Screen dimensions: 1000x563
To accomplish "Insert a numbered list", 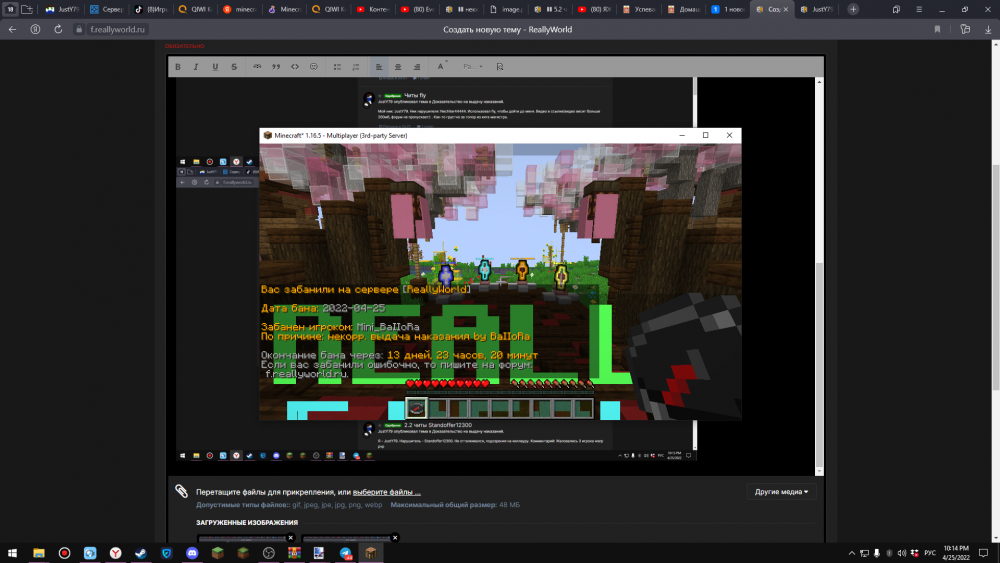I will 356,66.
